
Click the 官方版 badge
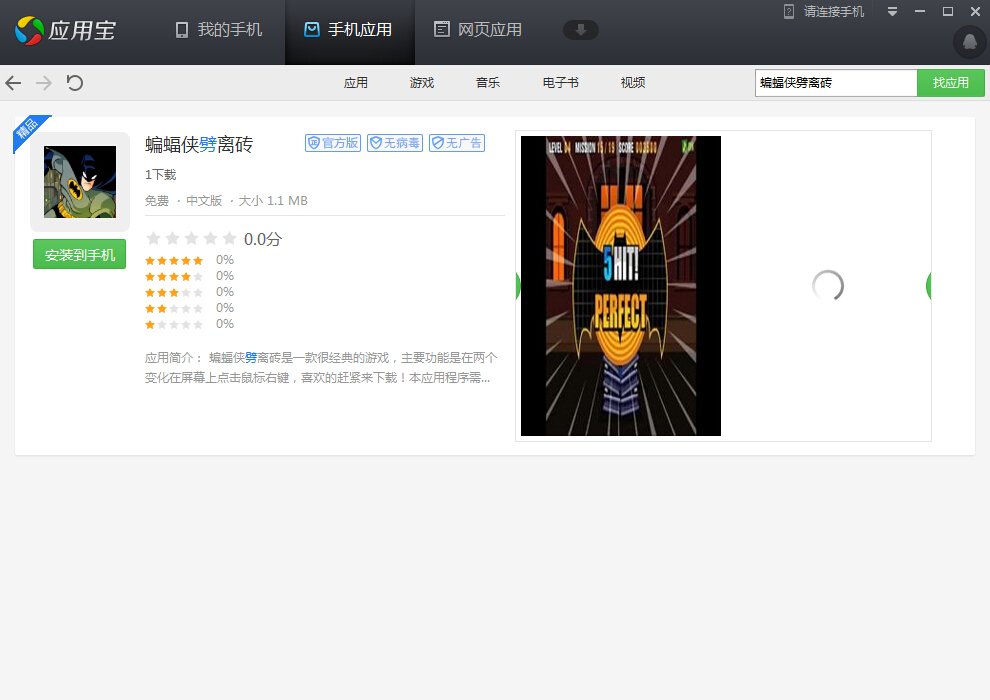[333, 143]
